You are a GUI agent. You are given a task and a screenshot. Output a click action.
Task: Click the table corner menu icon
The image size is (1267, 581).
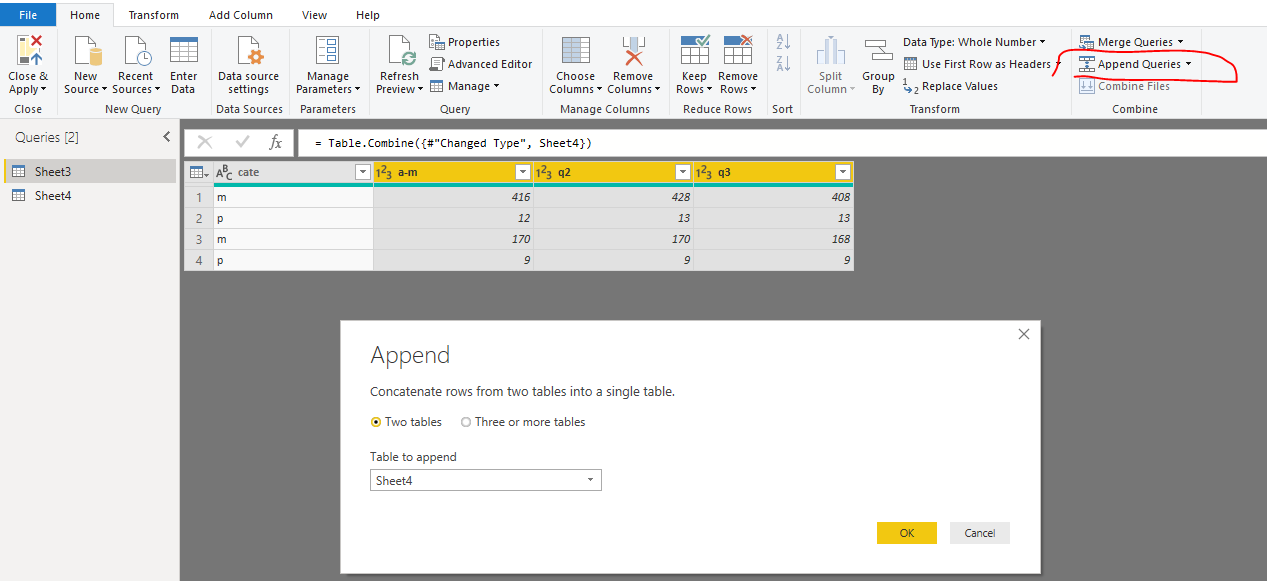[x=199, y=172]
